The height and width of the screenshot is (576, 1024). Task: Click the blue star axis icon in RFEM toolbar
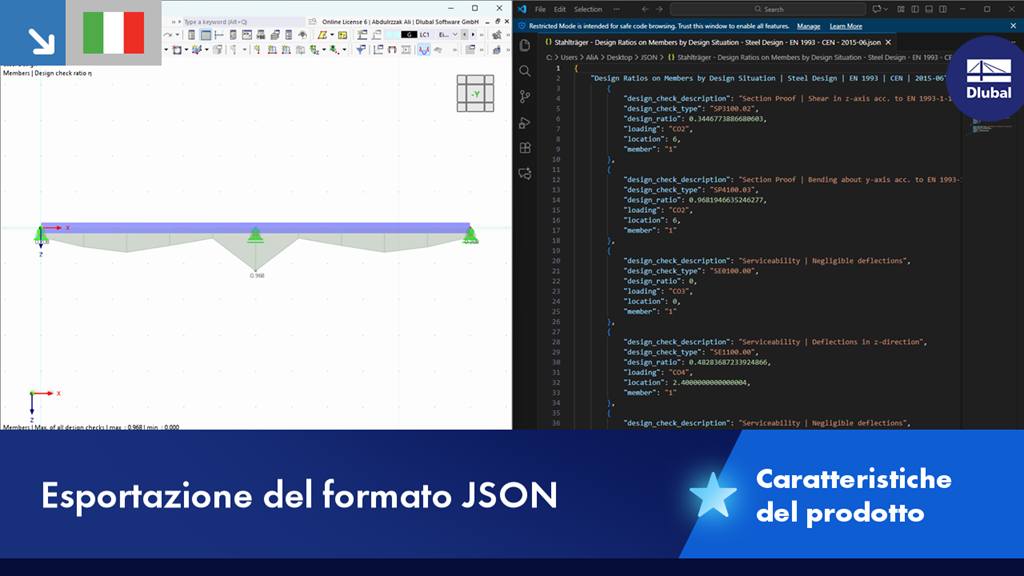[197, 50]
